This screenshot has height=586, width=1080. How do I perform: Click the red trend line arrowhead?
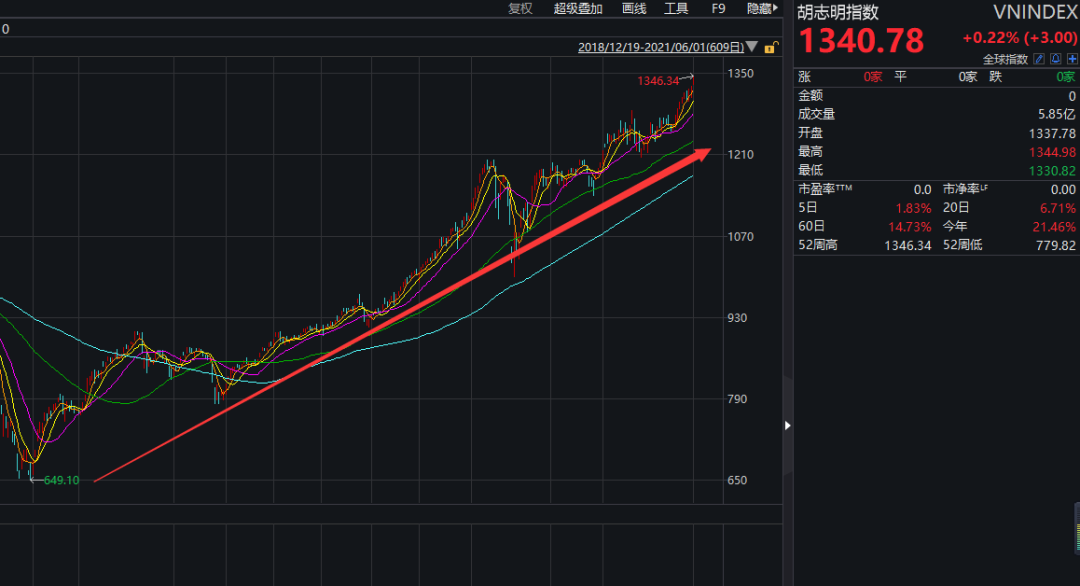click(x=702, y=154)
